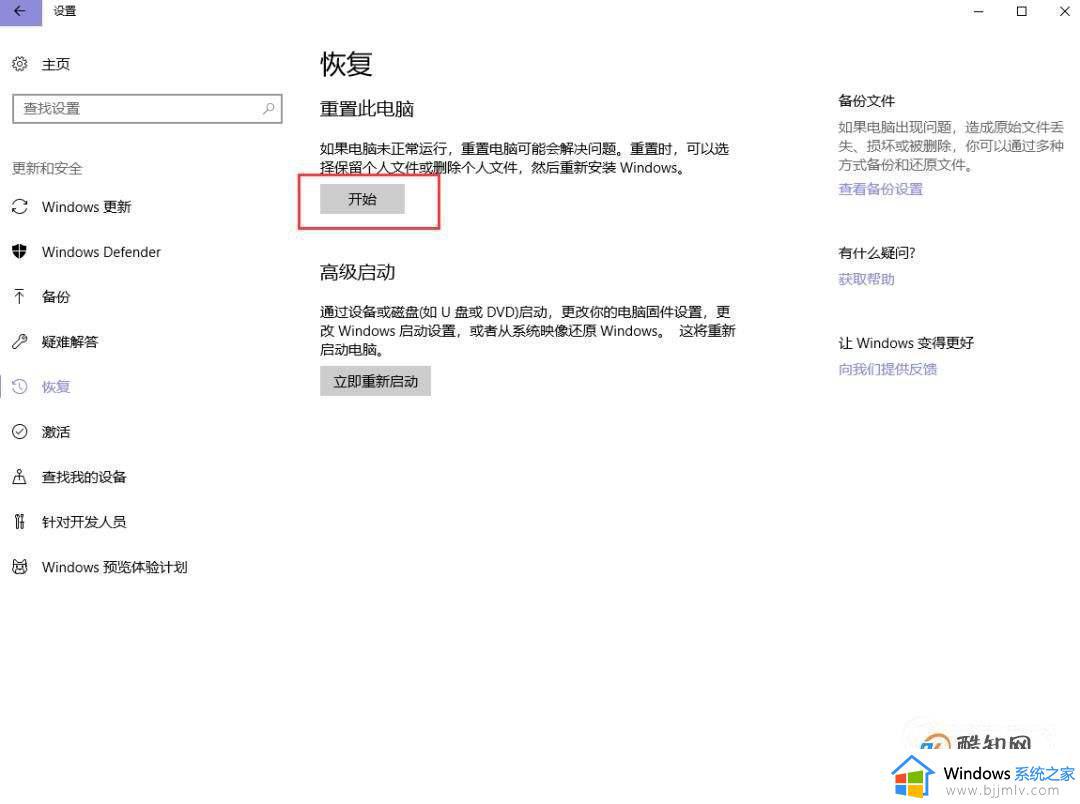This screenshot has height=804, width=1080.
Task: Open 主页 settings home
Action: [x=56, y=64]
